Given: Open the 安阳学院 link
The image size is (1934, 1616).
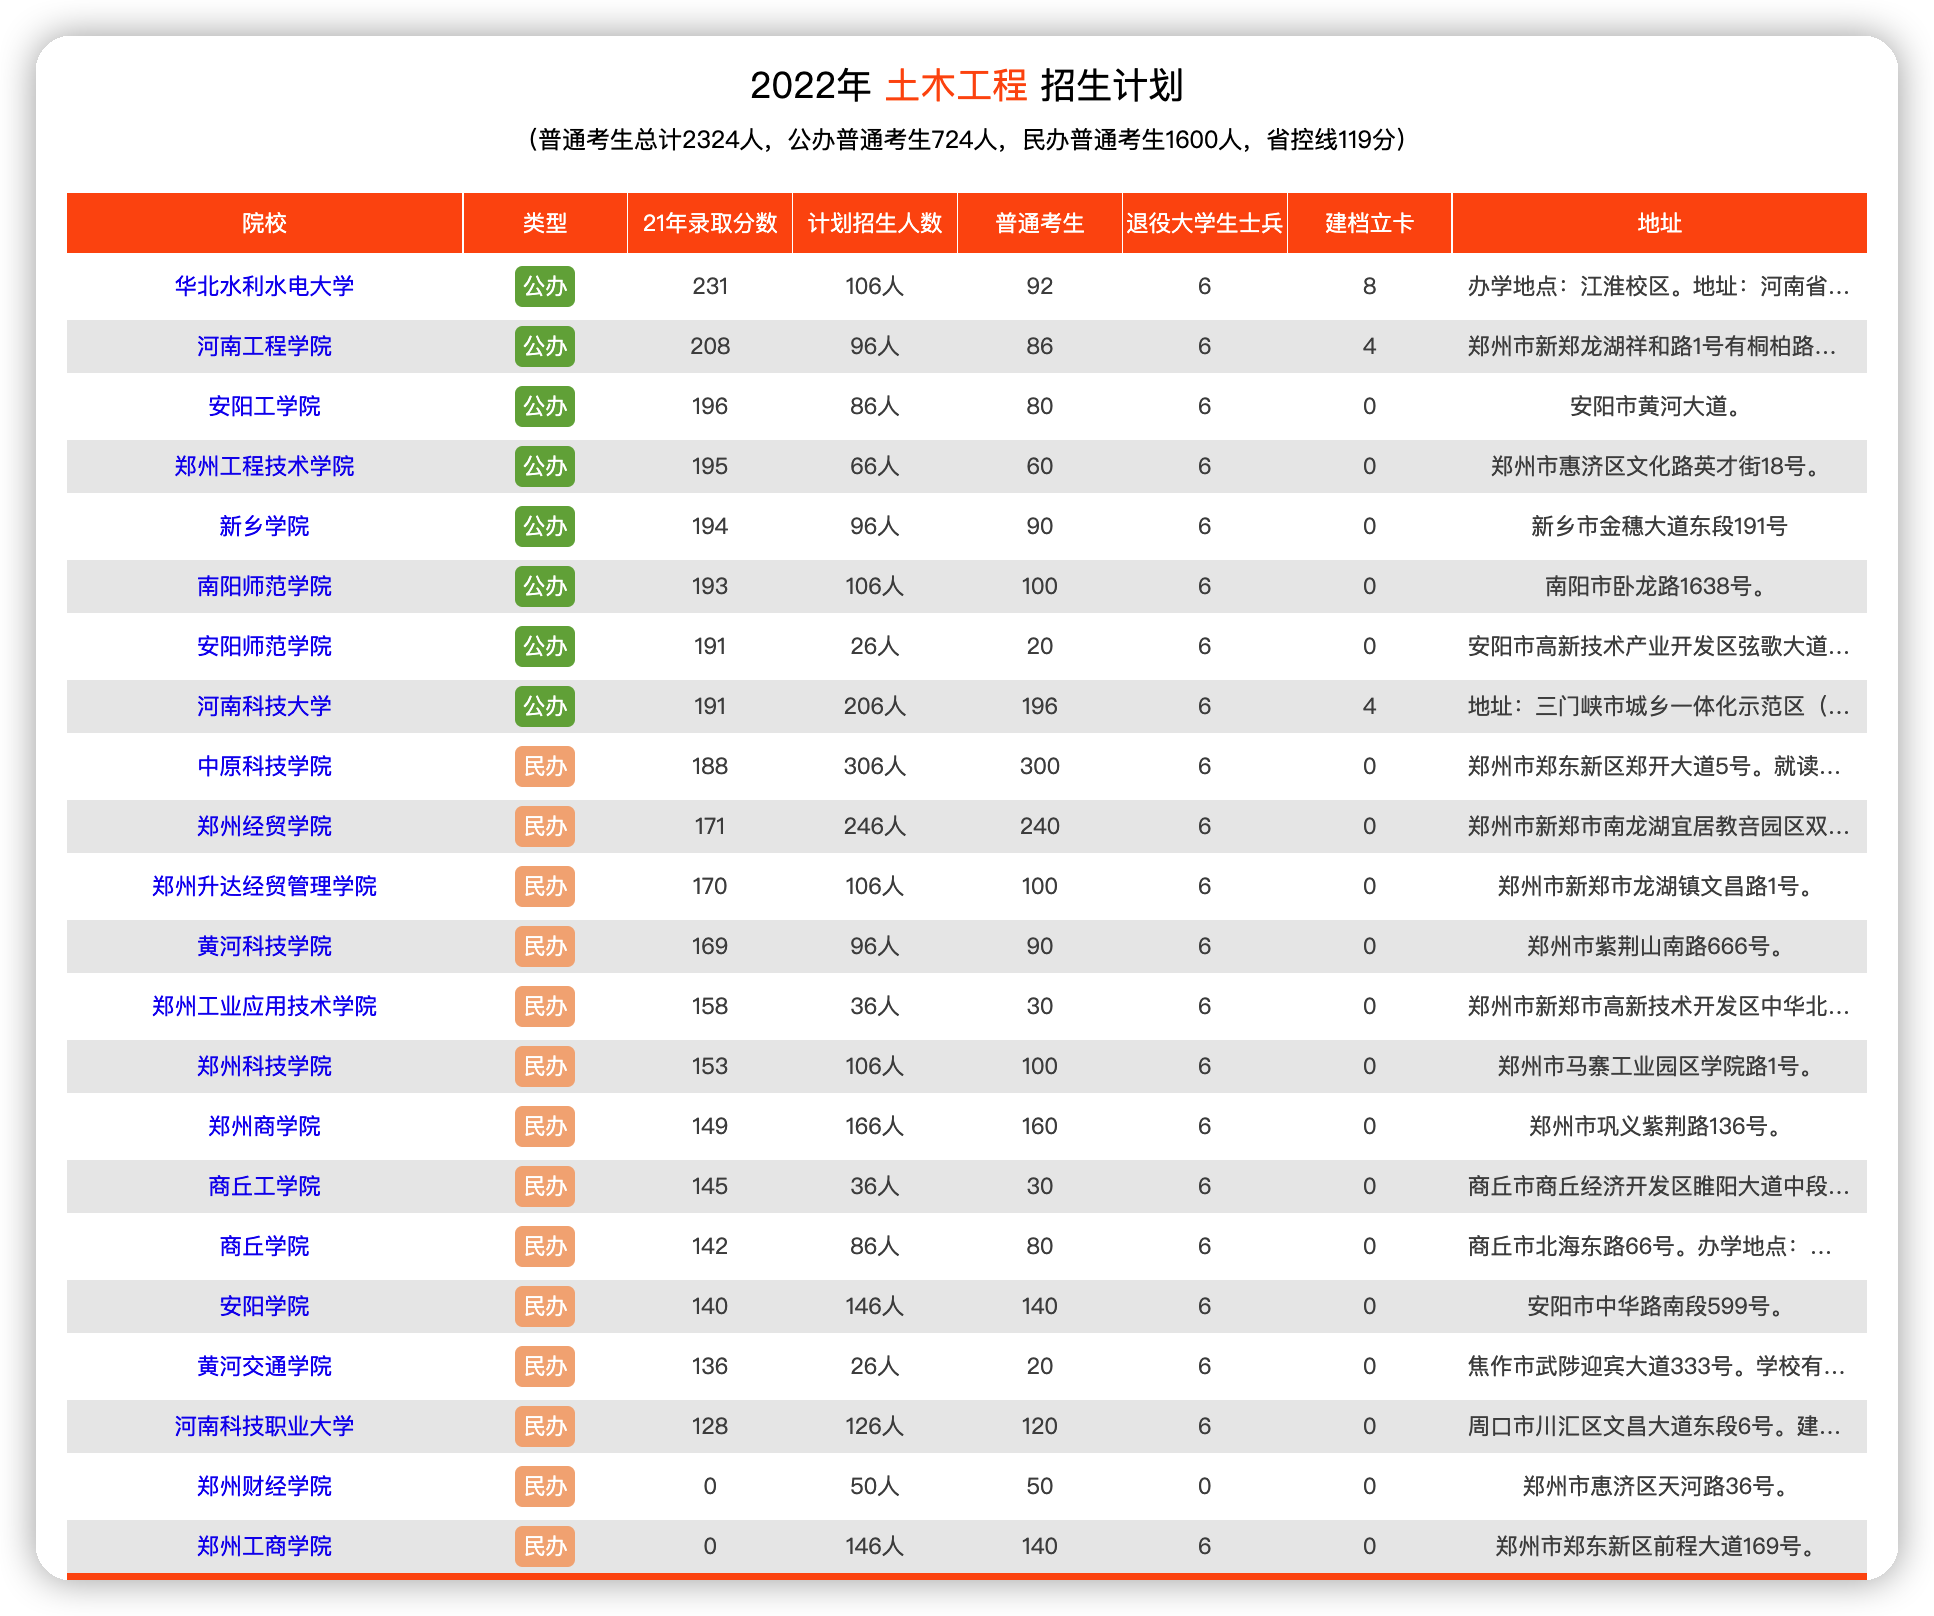Looking at the screenshot, I should [x=264, y=1306].
